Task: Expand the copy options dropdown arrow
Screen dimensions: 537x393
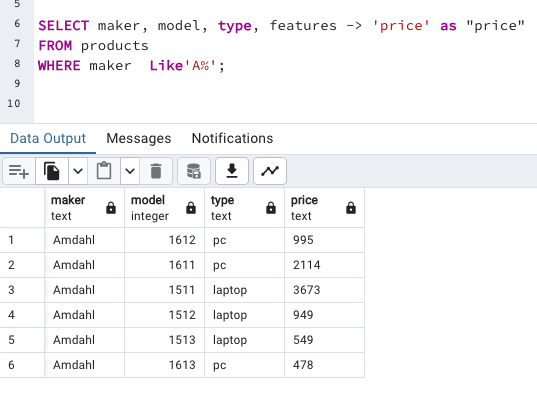Action: click(78, 171)
